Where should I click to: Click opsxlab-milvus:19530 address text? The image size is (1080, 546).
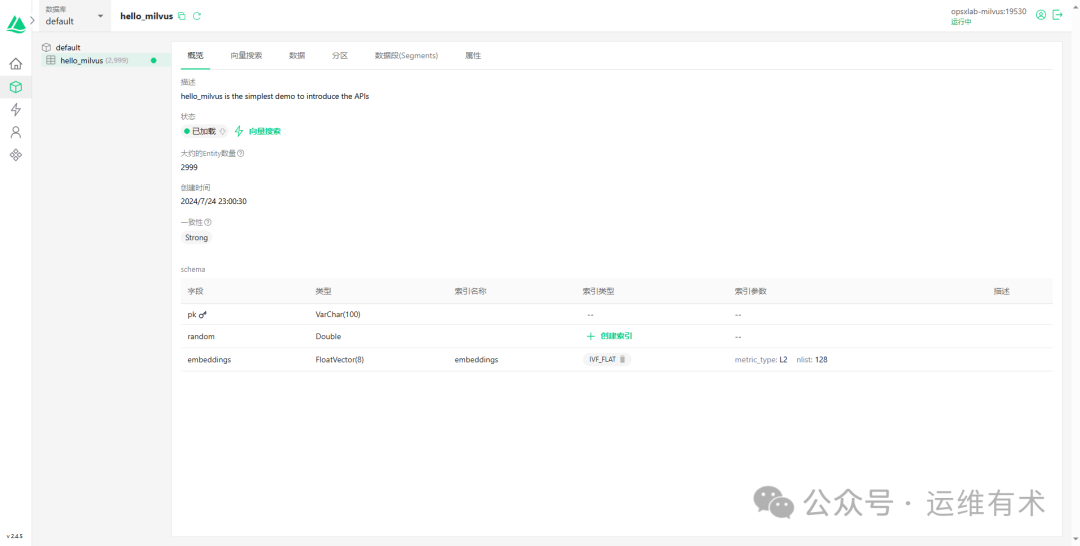tap(988, 12)
